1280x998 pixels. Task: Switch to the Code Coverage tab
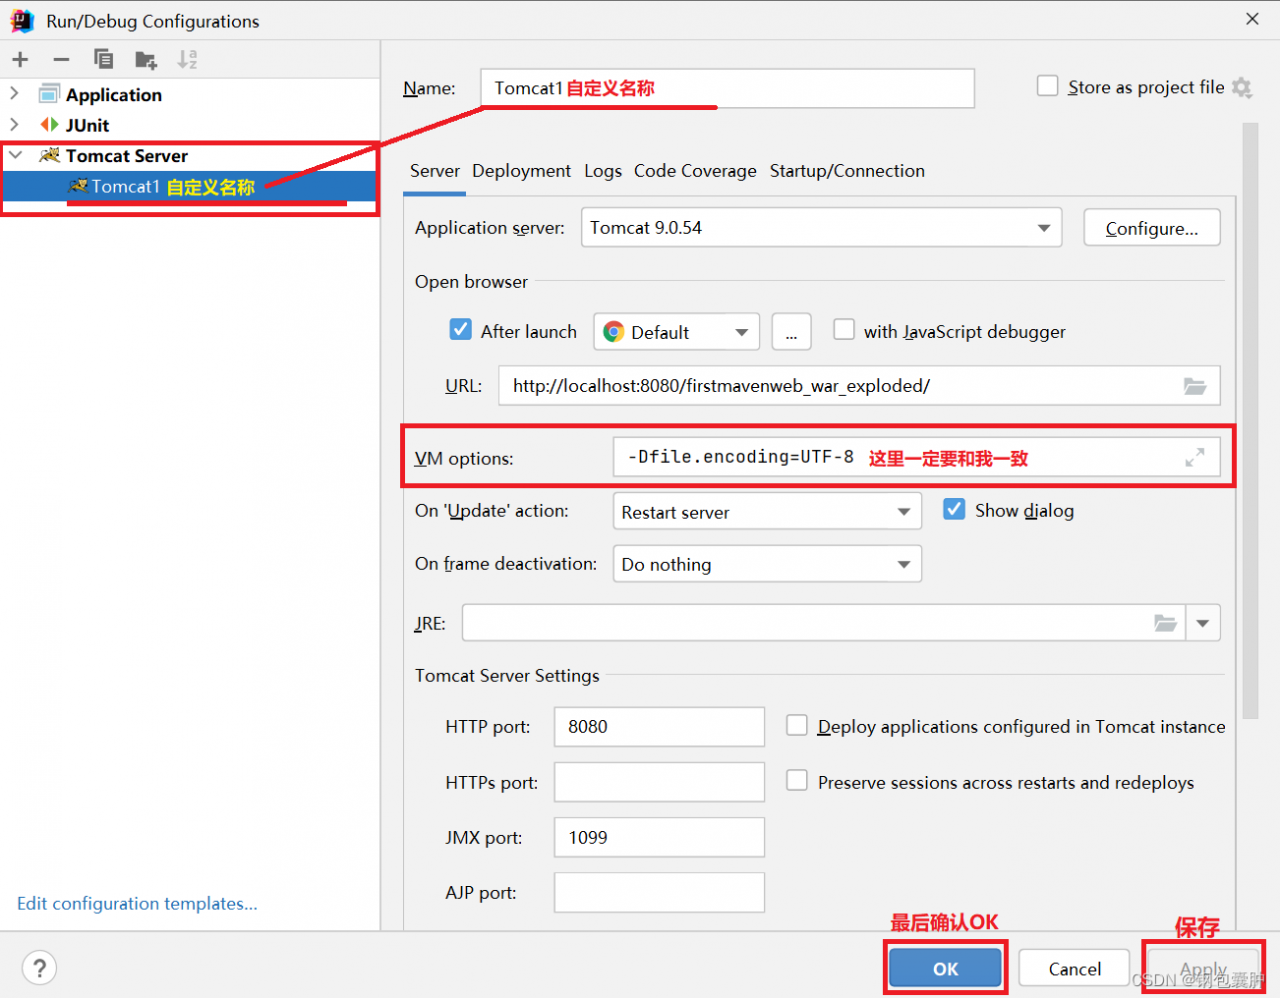pyautogui.click(x=695, y=171)
